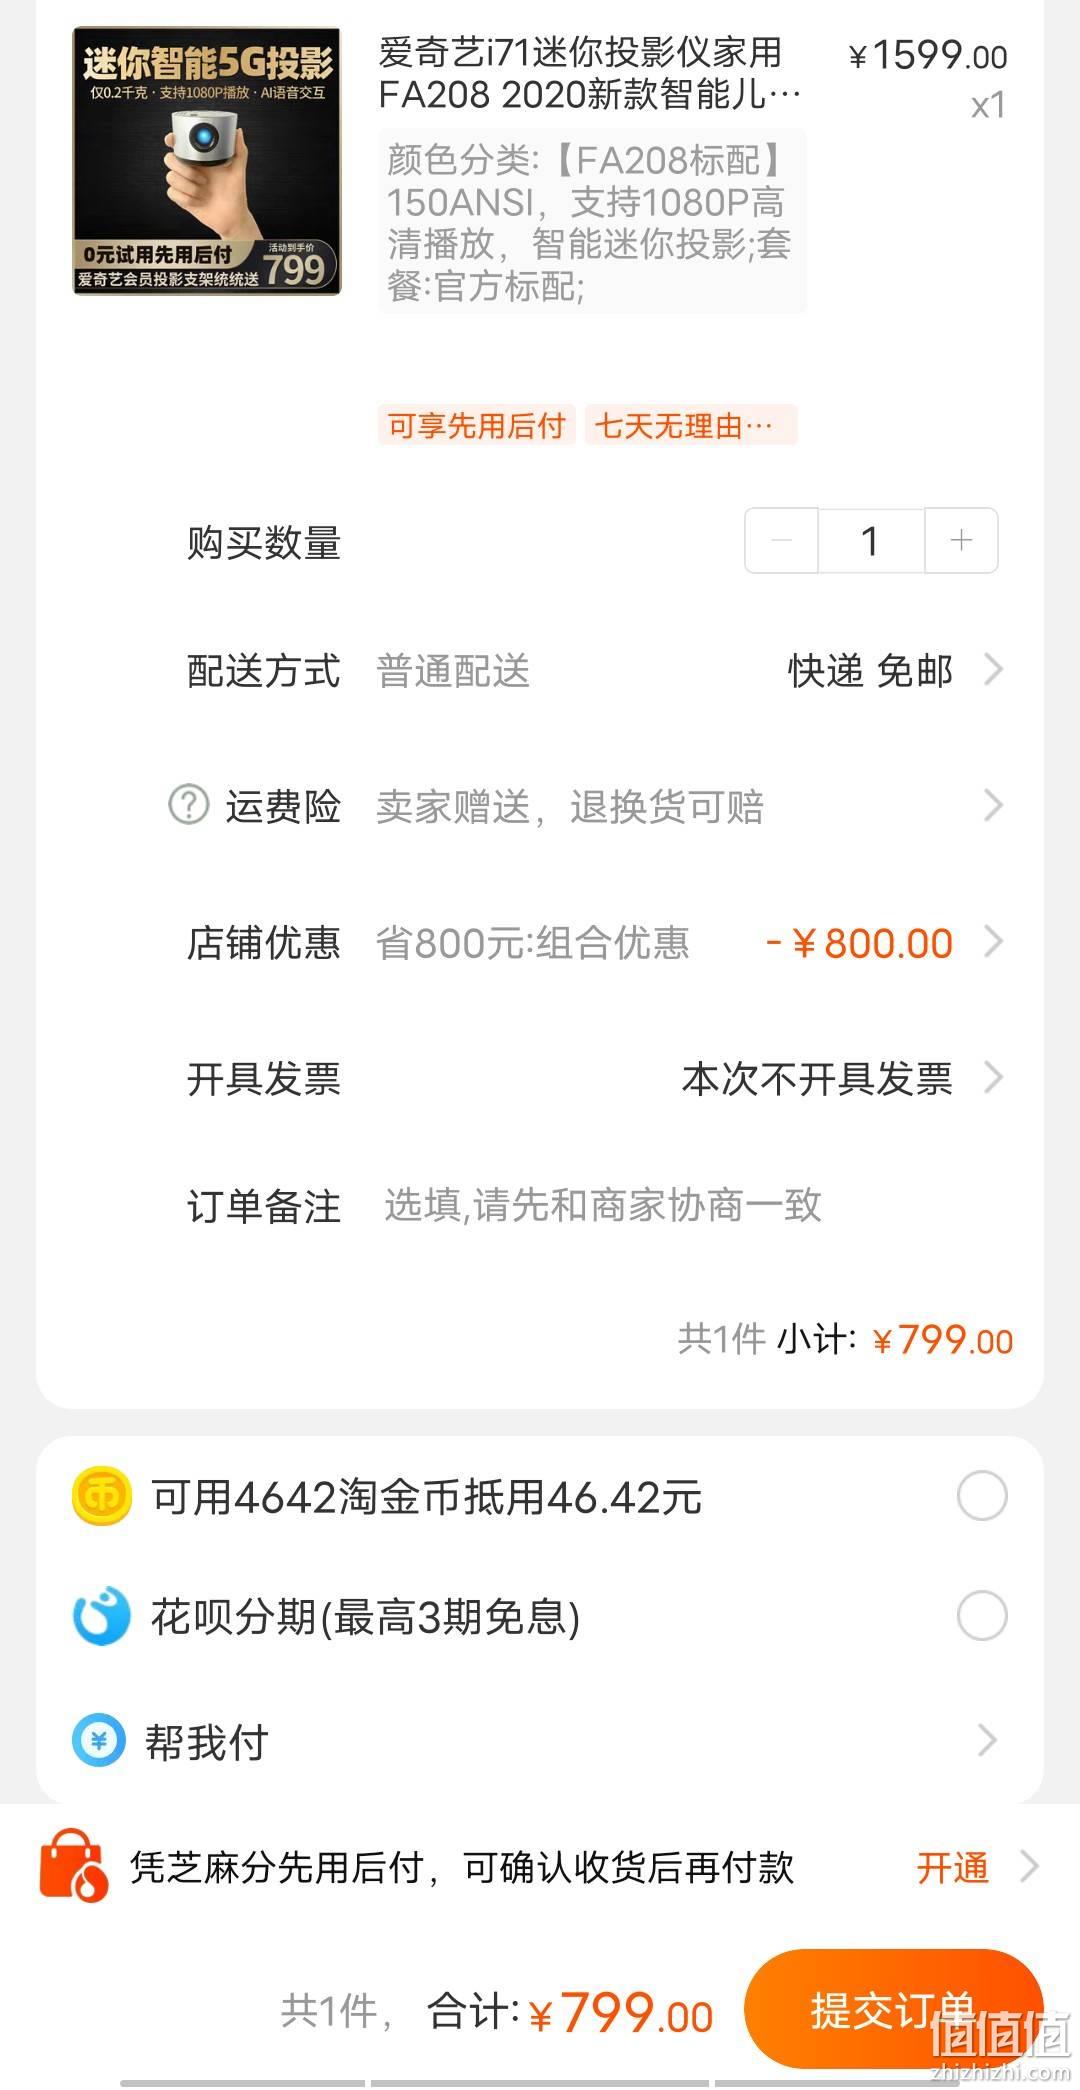Image resolution: width=1080 pixels, height=2090 pixels.
Task: Open the projector product thumbnail image
Action: pyautogui.click(x=207, y=161)
